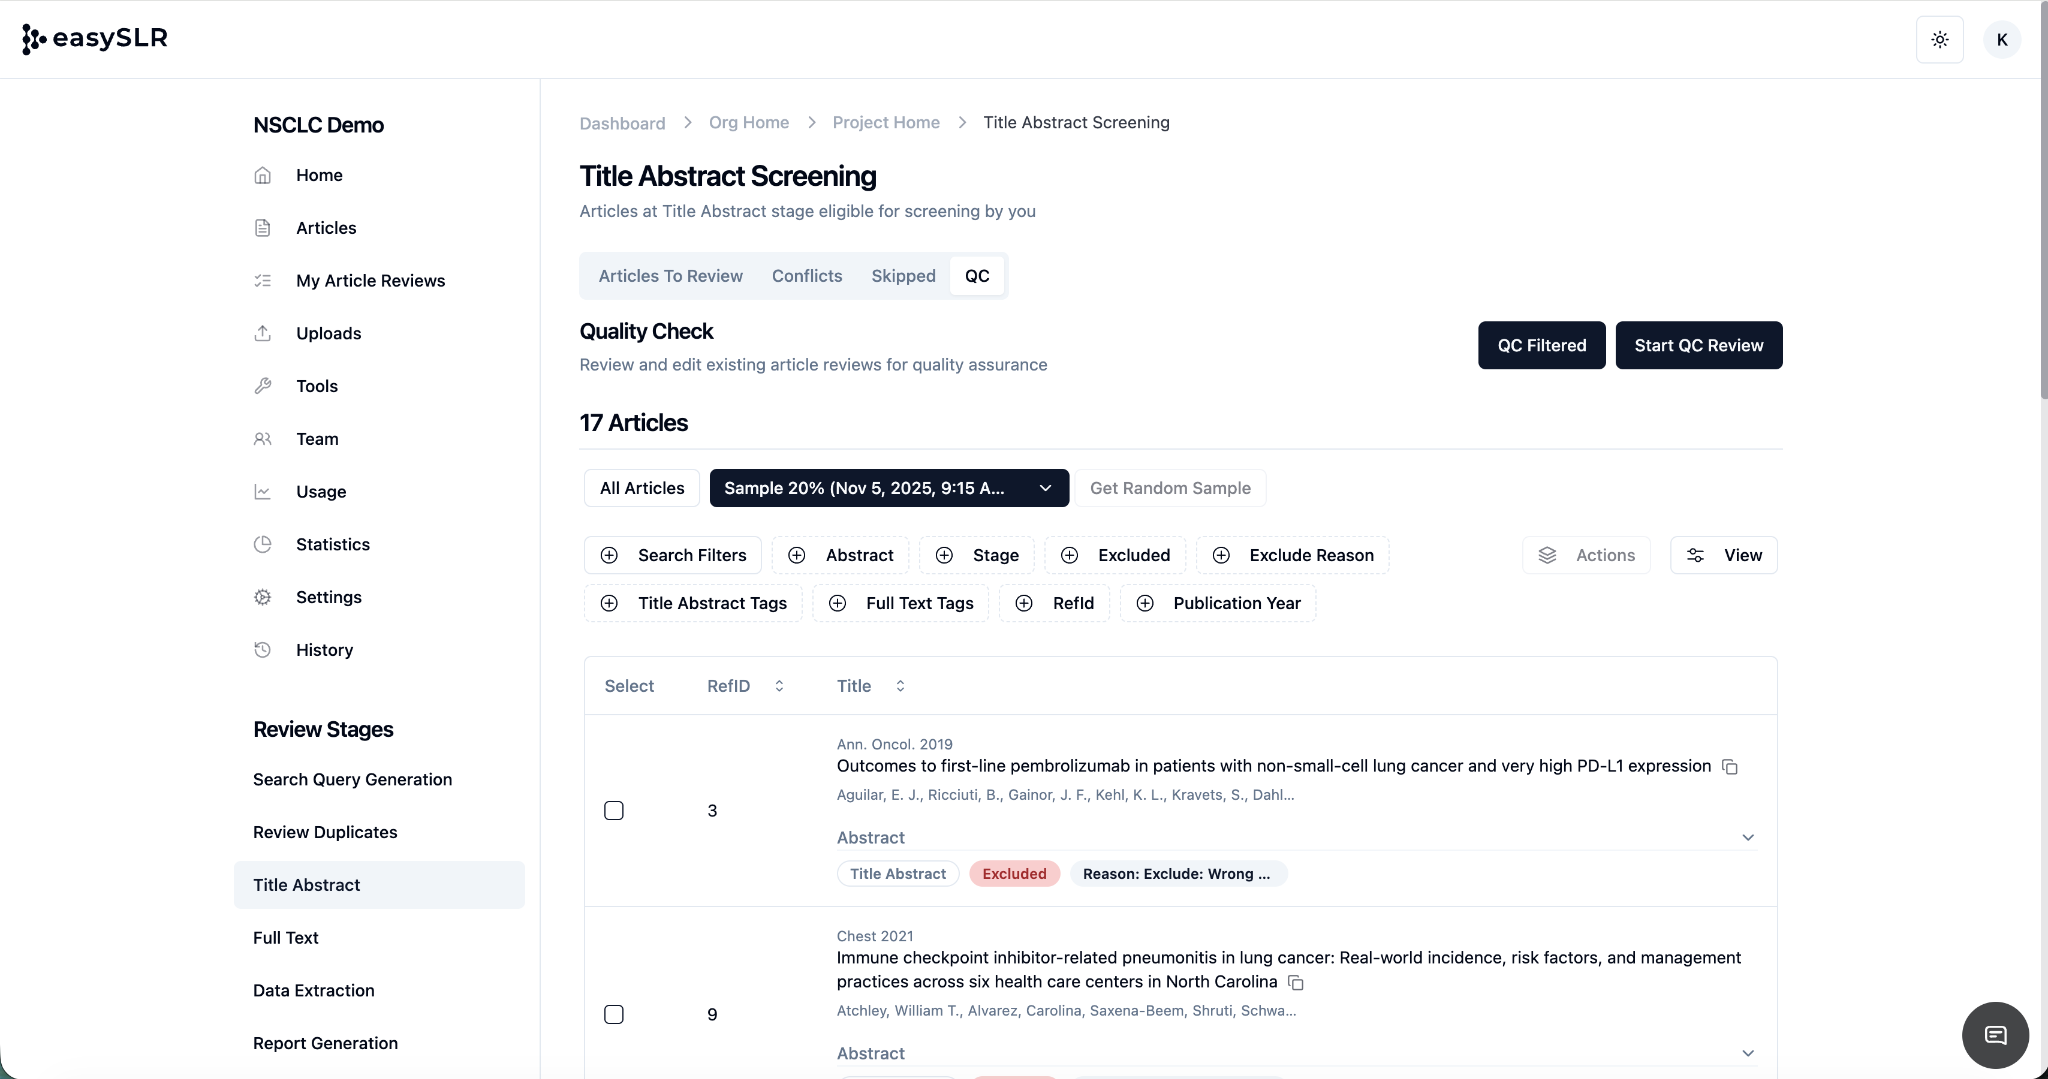Select the checkbox for article RefID 3
Viewport: 2048px width, 1079px height.
[x=614, y=810]
